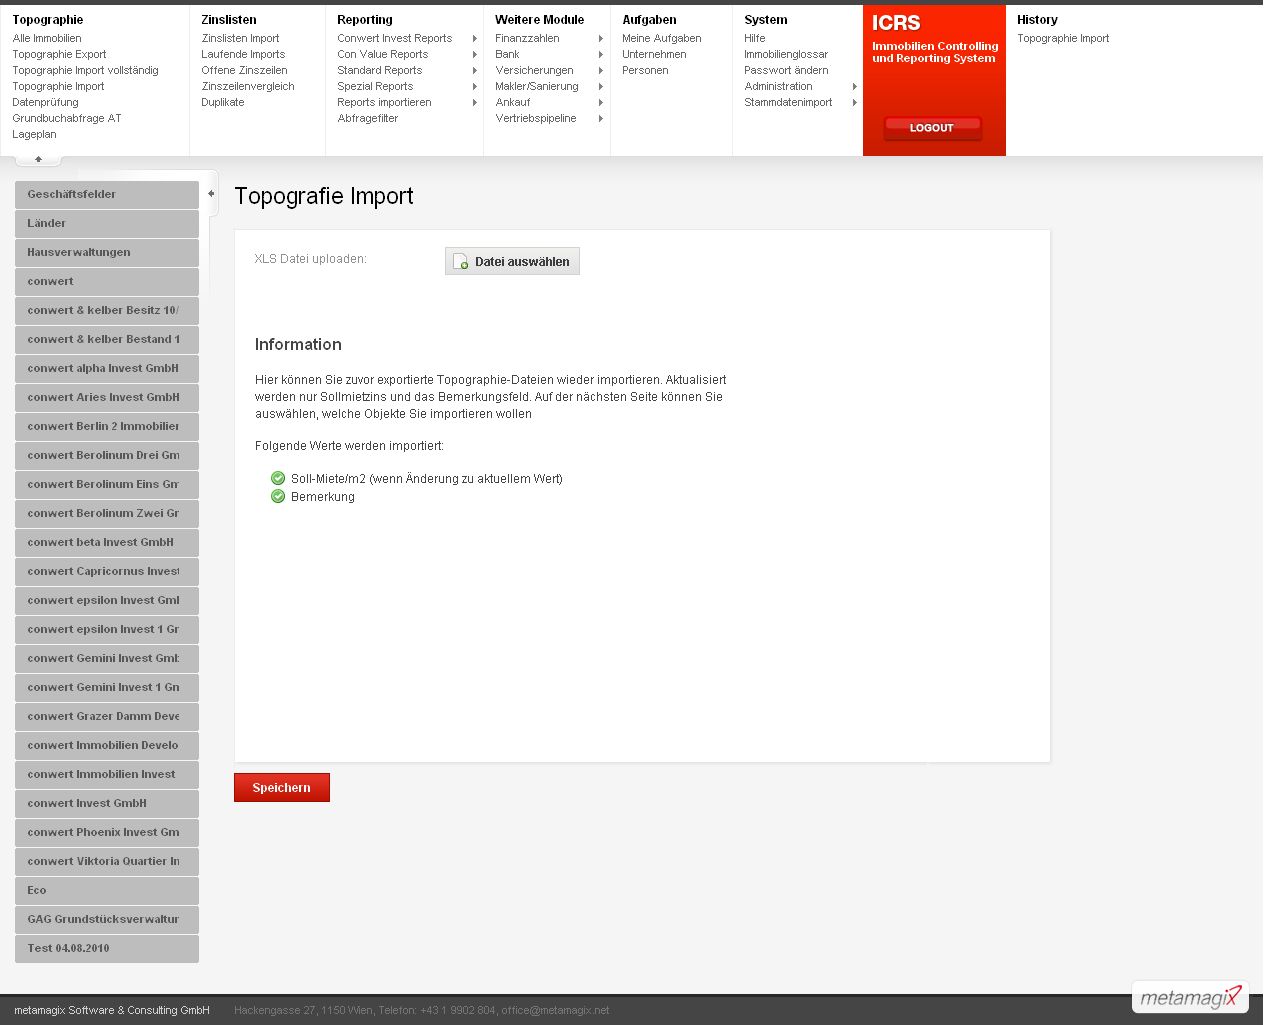Expand the Conwert Invest Reports submenu arrow
Screen dimensions: 1280x1025
[x=474, y=39]
